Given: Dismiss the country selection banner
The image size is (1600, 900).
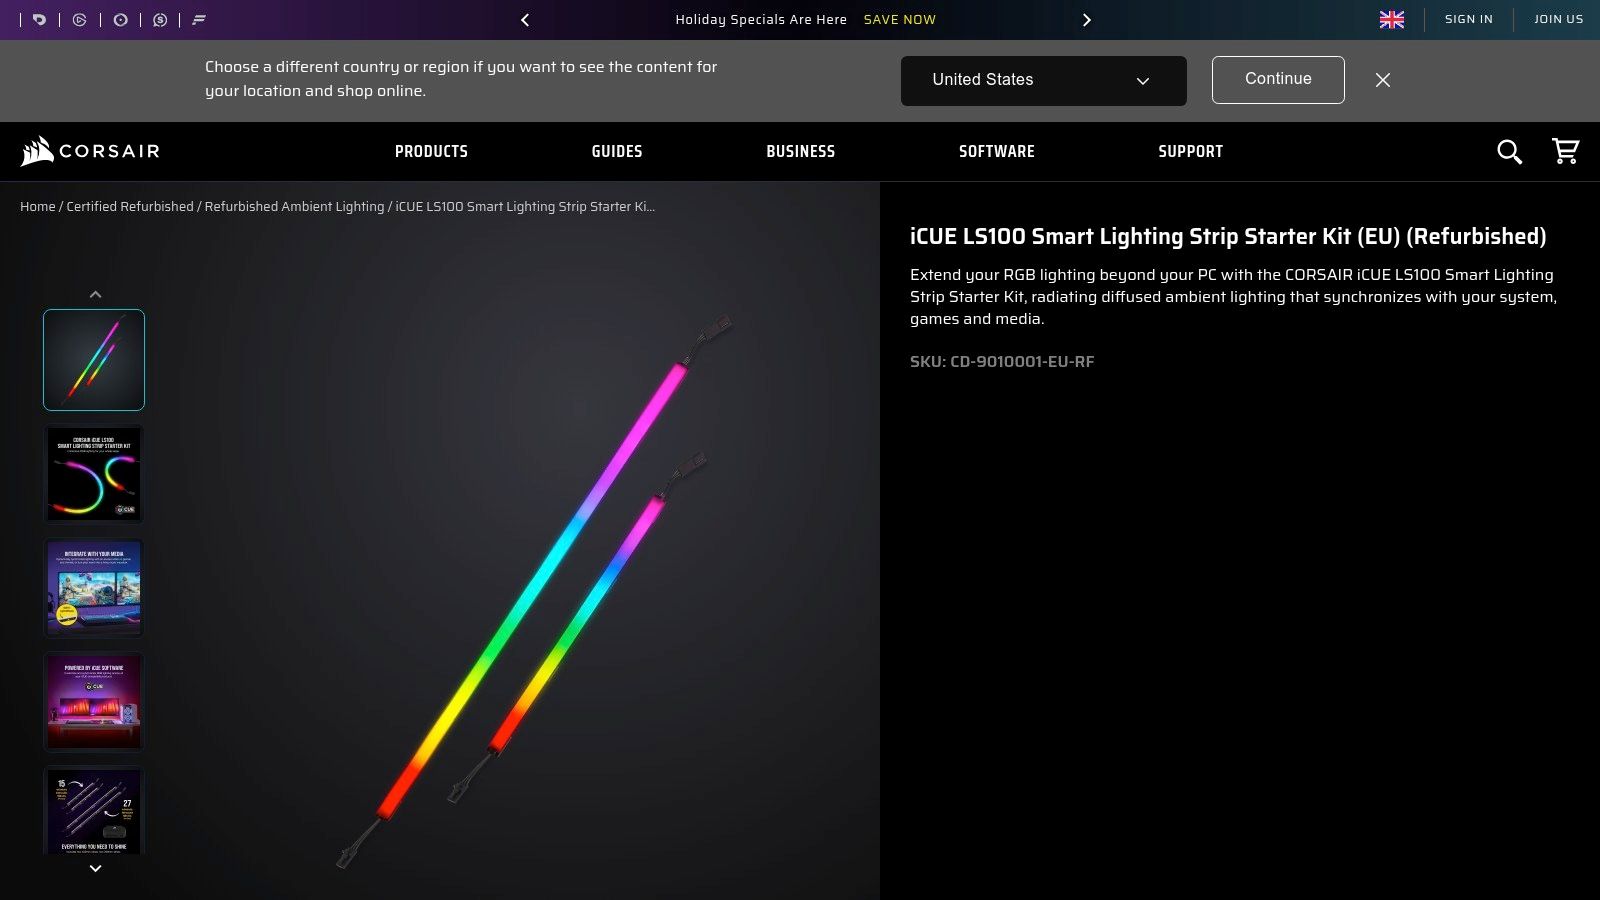Looking at the screenshot, I should [x=1383, y=80].
